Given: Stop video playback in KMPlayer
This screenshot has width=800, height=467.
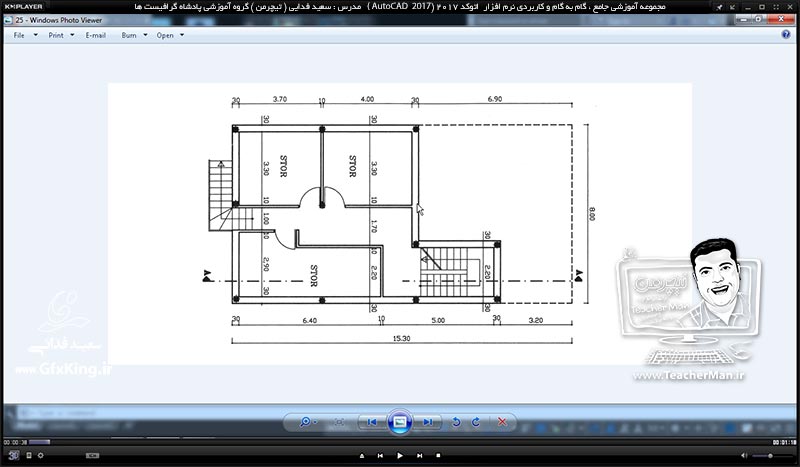Looking at the screenshot, I should 438,455.
